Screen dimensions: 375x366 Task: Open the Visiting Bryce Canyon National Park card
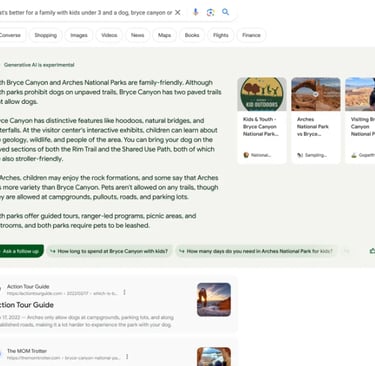(x=360, y=121)
